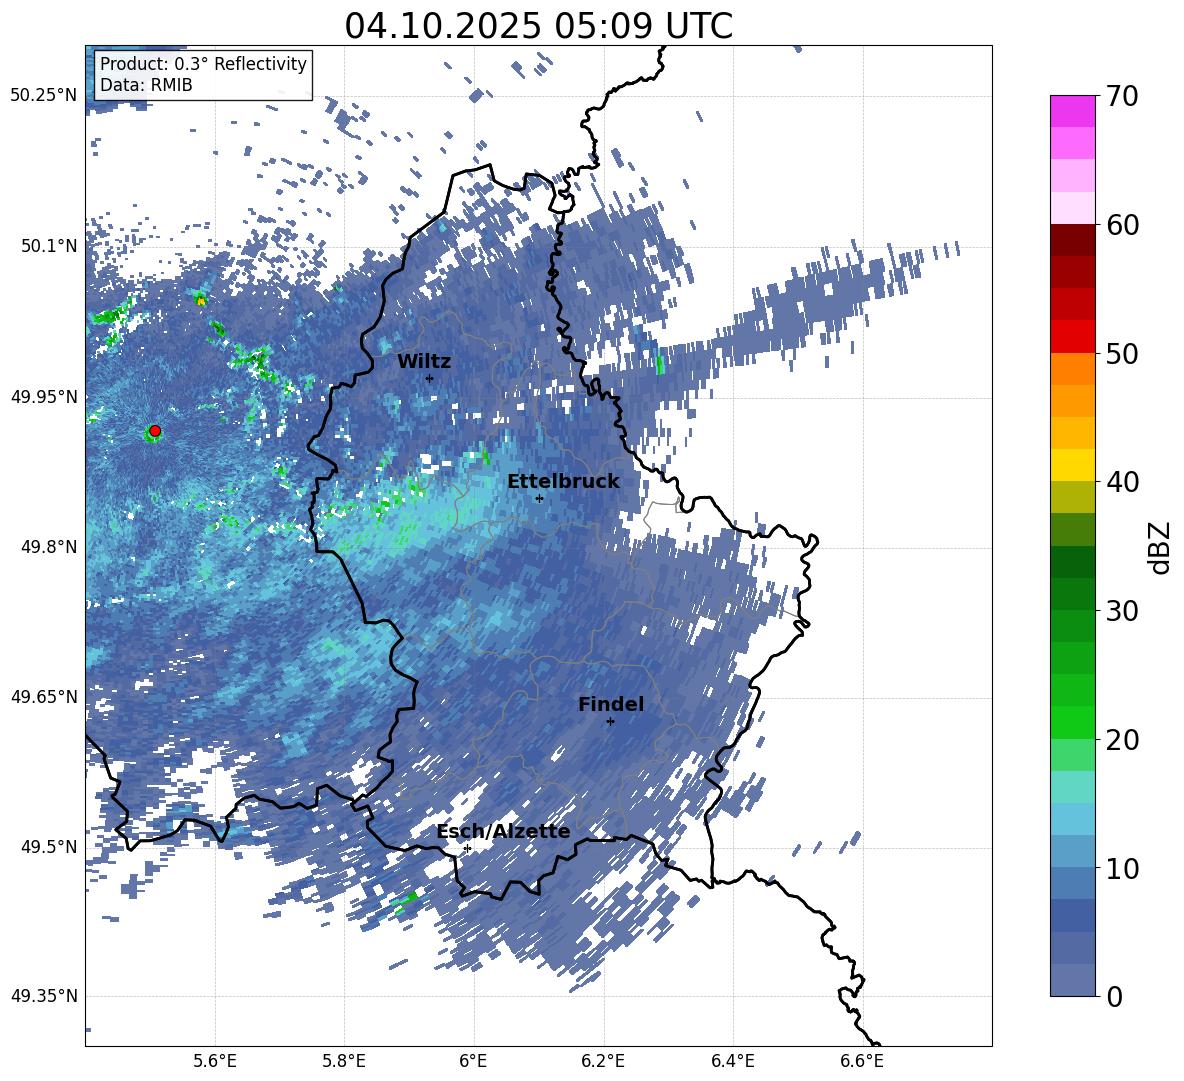Image resolution: width=1184 pixels, height=1081 pixels.
Task: Click the 49.65°N latitude label
Action: [x=44, y=696]
